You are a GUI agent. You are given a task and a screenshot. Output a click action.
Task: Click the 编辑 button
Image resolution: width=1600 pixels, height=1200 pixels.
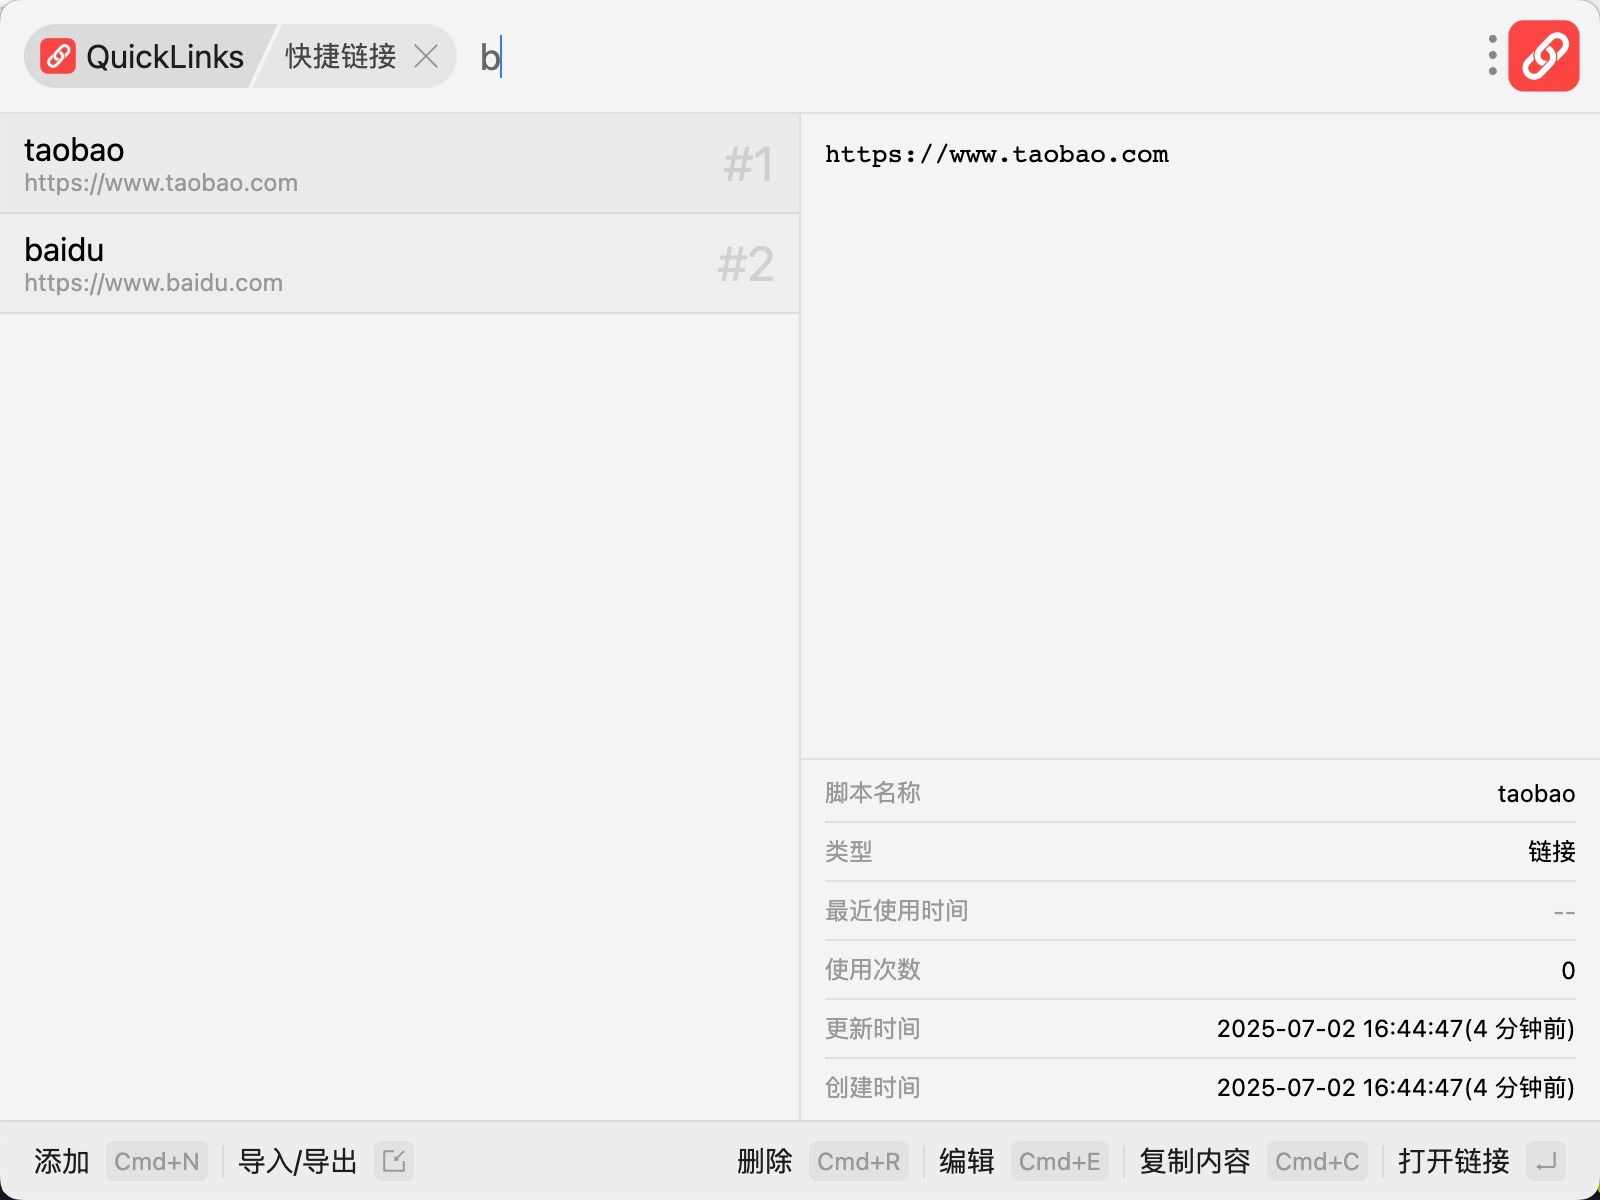pyautogui.click(x=967, y=1161)
